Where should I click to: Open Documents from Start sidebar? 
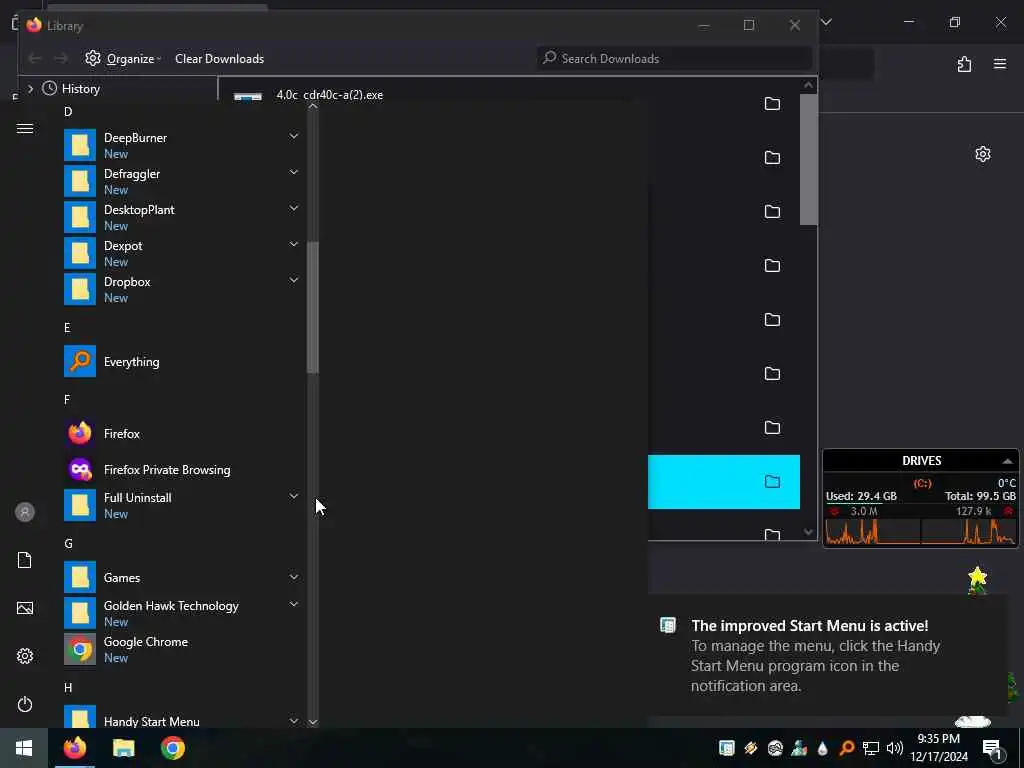25,560
